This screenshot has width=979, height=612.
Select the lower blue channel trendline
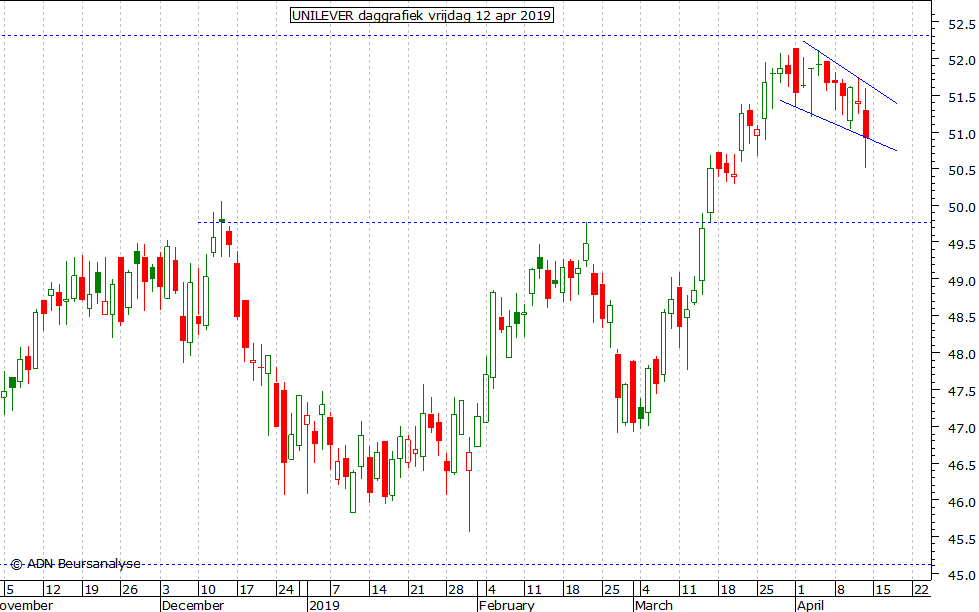click(x=839, y=126)
